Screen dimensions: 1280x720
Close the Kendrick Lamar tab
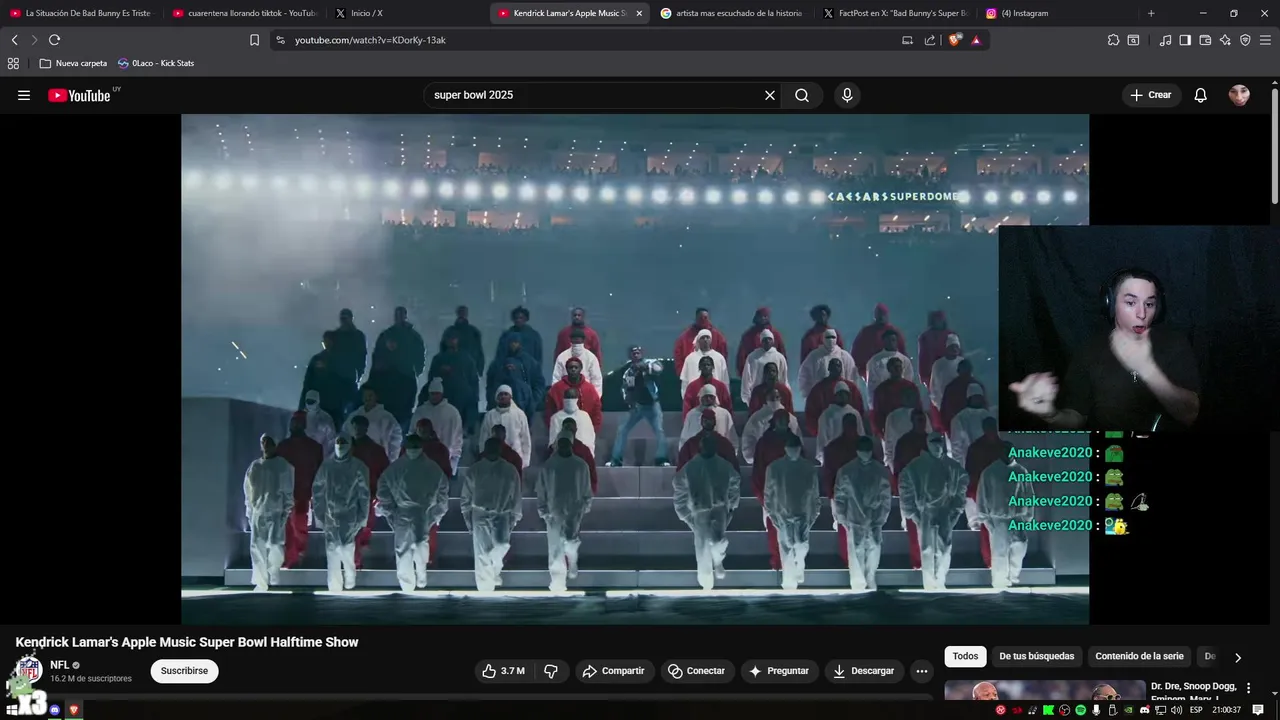tap(638, 13)
